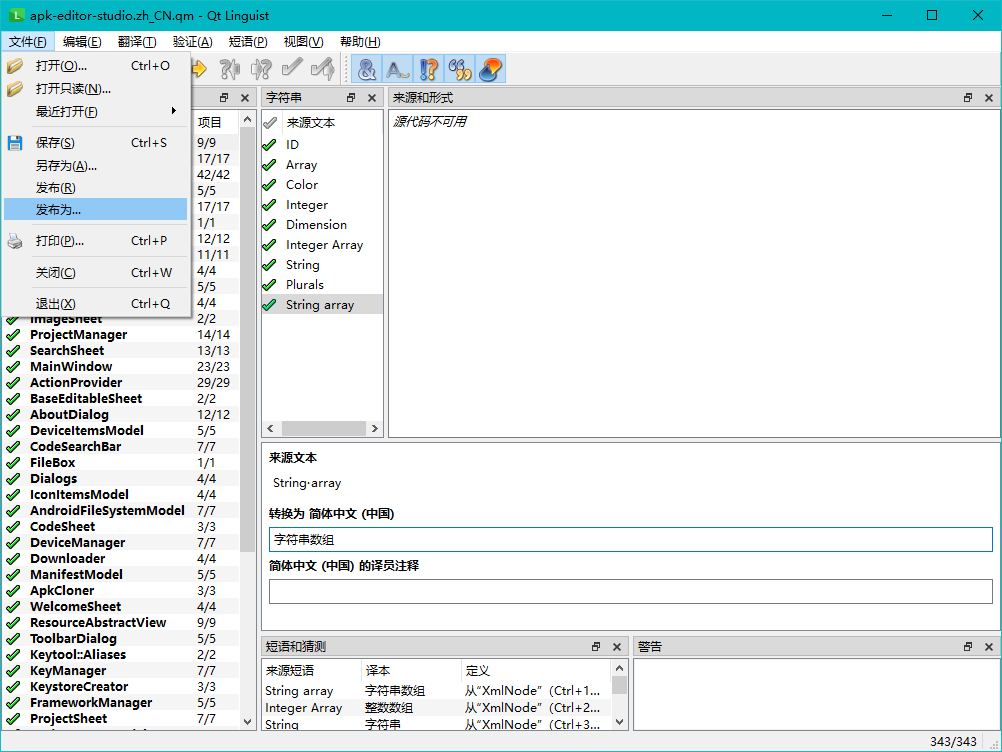
Task: Click context list scroll down arrow
Action: [x=247, y=721]
